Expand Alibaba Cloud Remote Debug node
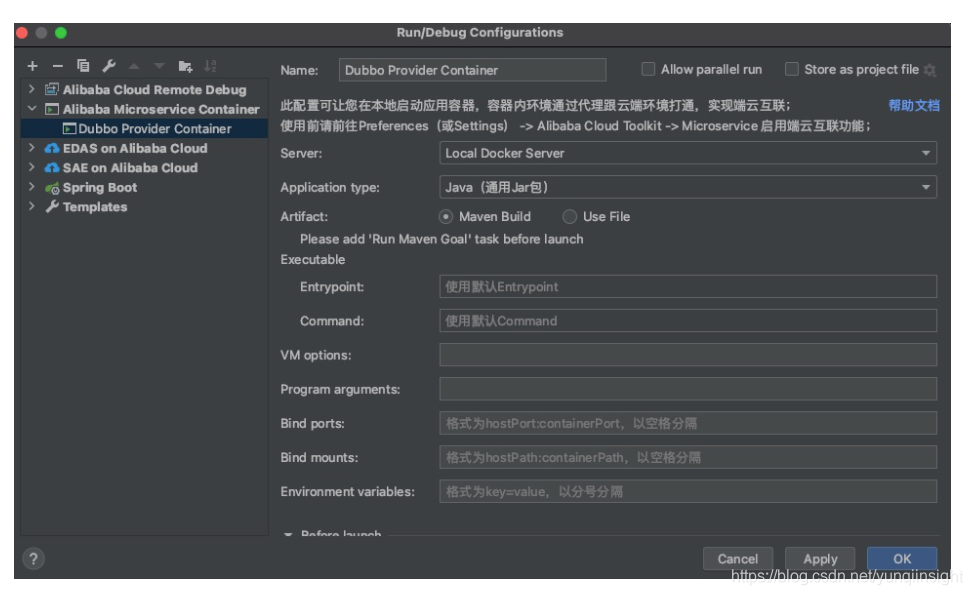 [x=32, y=89]
